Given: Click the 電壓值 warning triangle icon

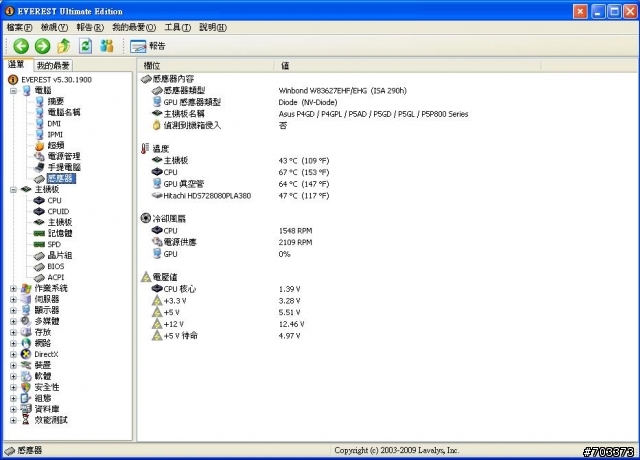Looking at the screenshot, I should (x=146, y=277).
